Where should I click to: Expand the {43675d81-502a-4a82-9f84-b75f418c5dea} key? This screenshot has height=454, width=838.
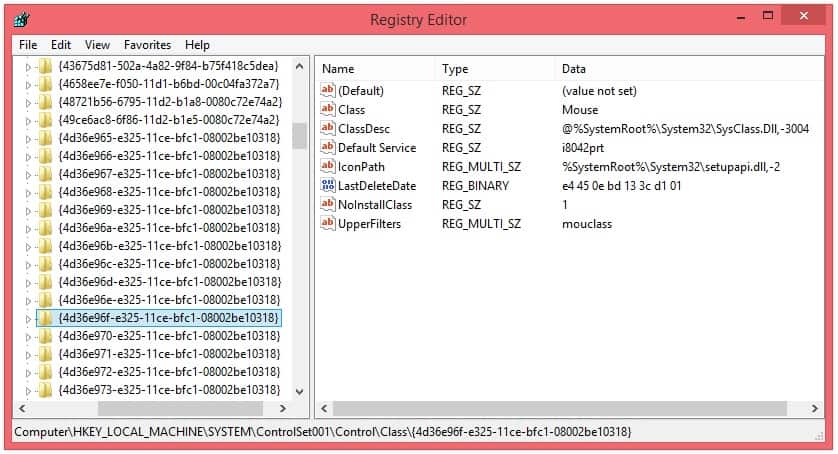[29, 66]
